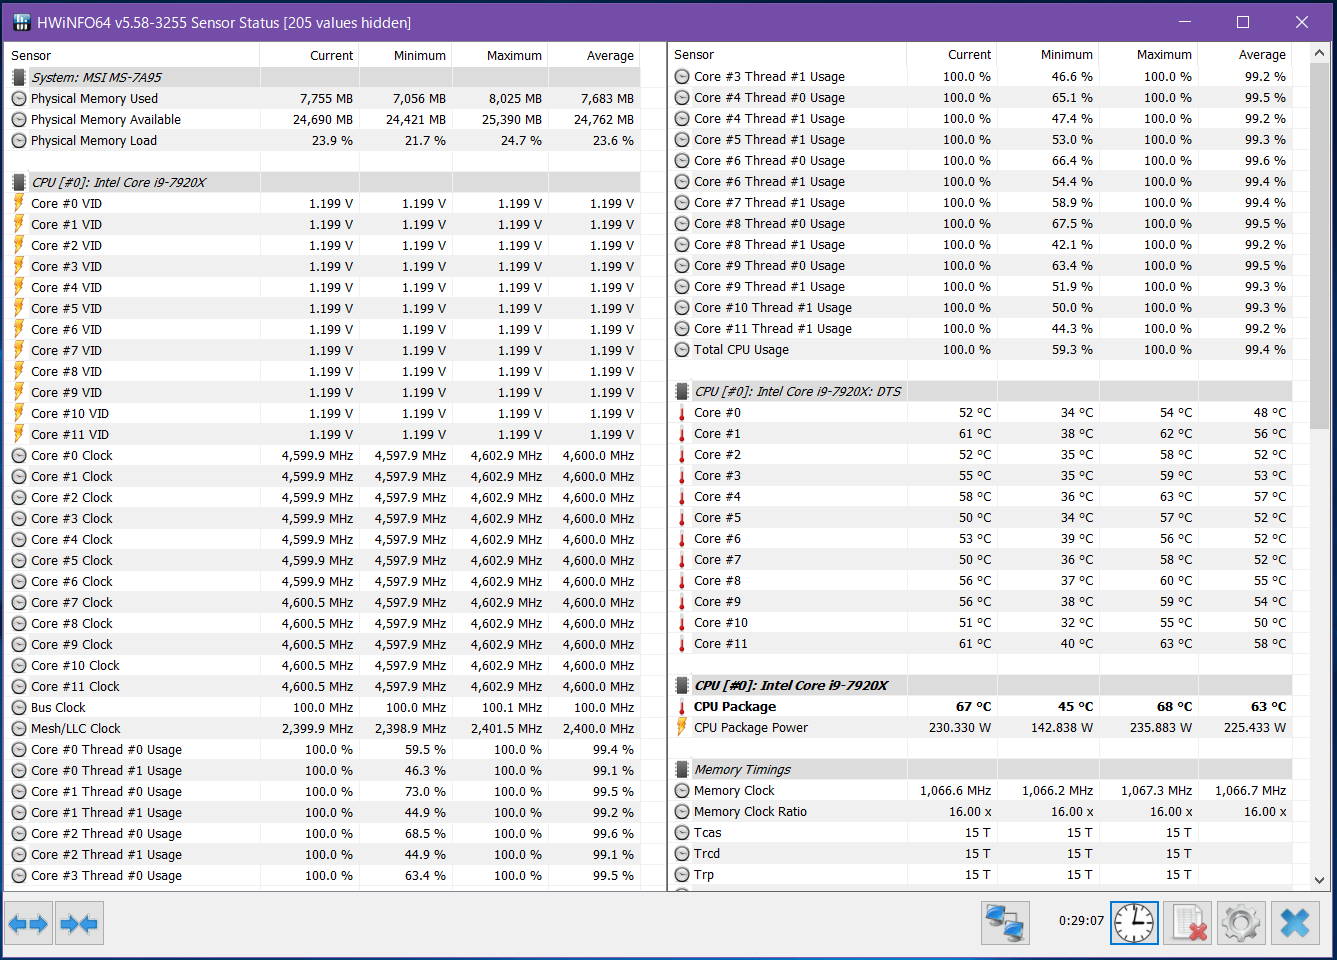The height and width of the screenshot is (960, 1337).
Task: Click the scrollbar down arrow
Action: tap(1319, 880)
